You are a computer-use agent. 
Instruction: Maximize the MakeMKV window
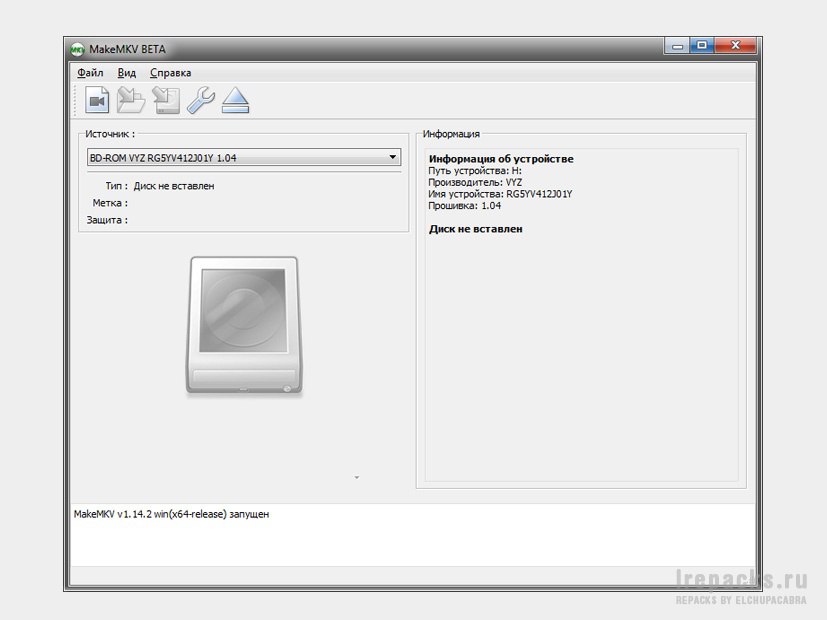702,46
